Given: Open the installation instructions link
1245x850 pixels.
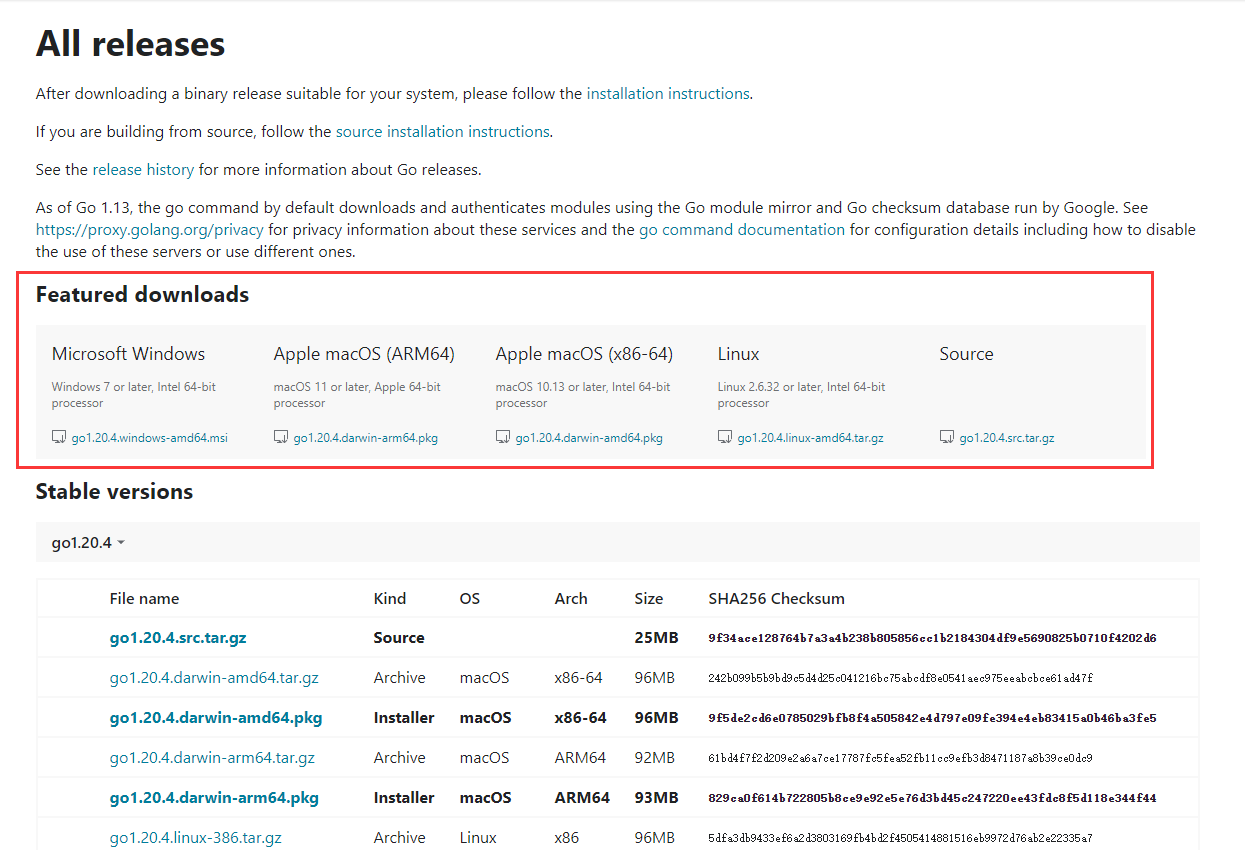Looking at the screenshot, I should 668,93.
